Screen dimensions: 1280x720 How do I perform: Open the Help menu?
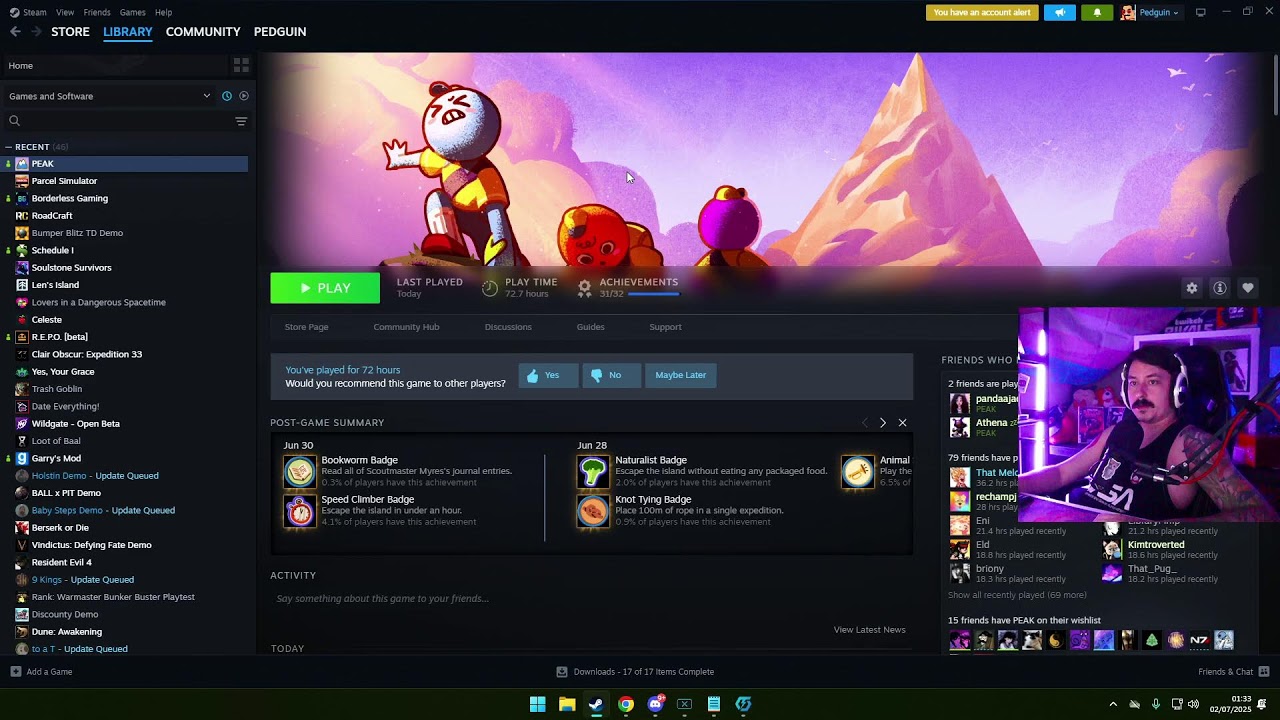[x=164, y=12]
